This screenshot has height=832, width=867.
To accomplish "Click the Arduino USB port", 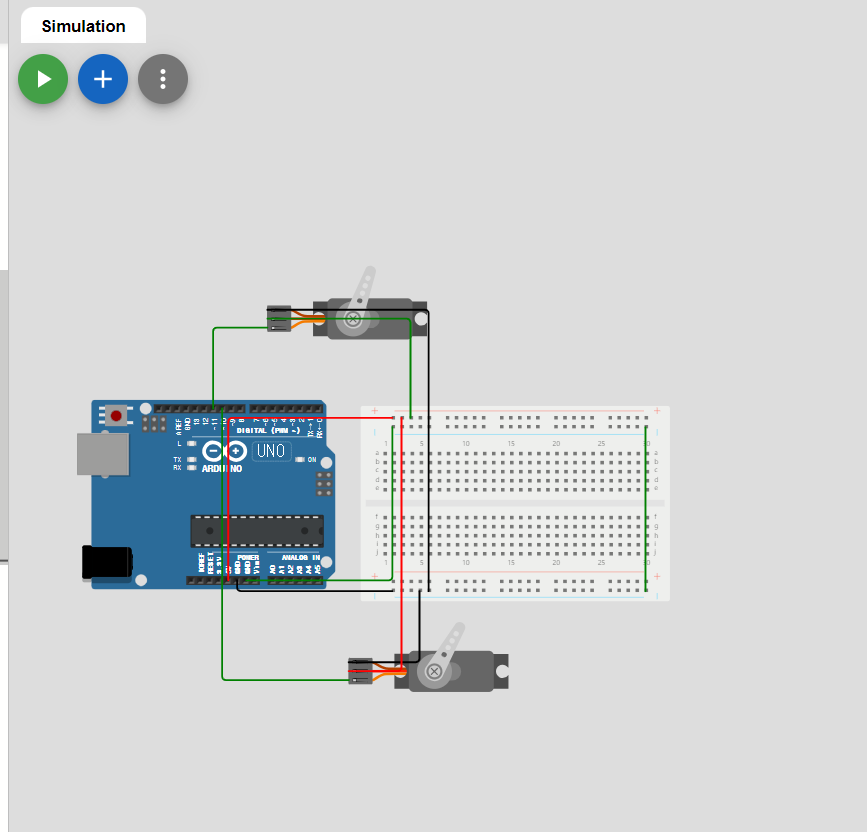I will [103, 454].
